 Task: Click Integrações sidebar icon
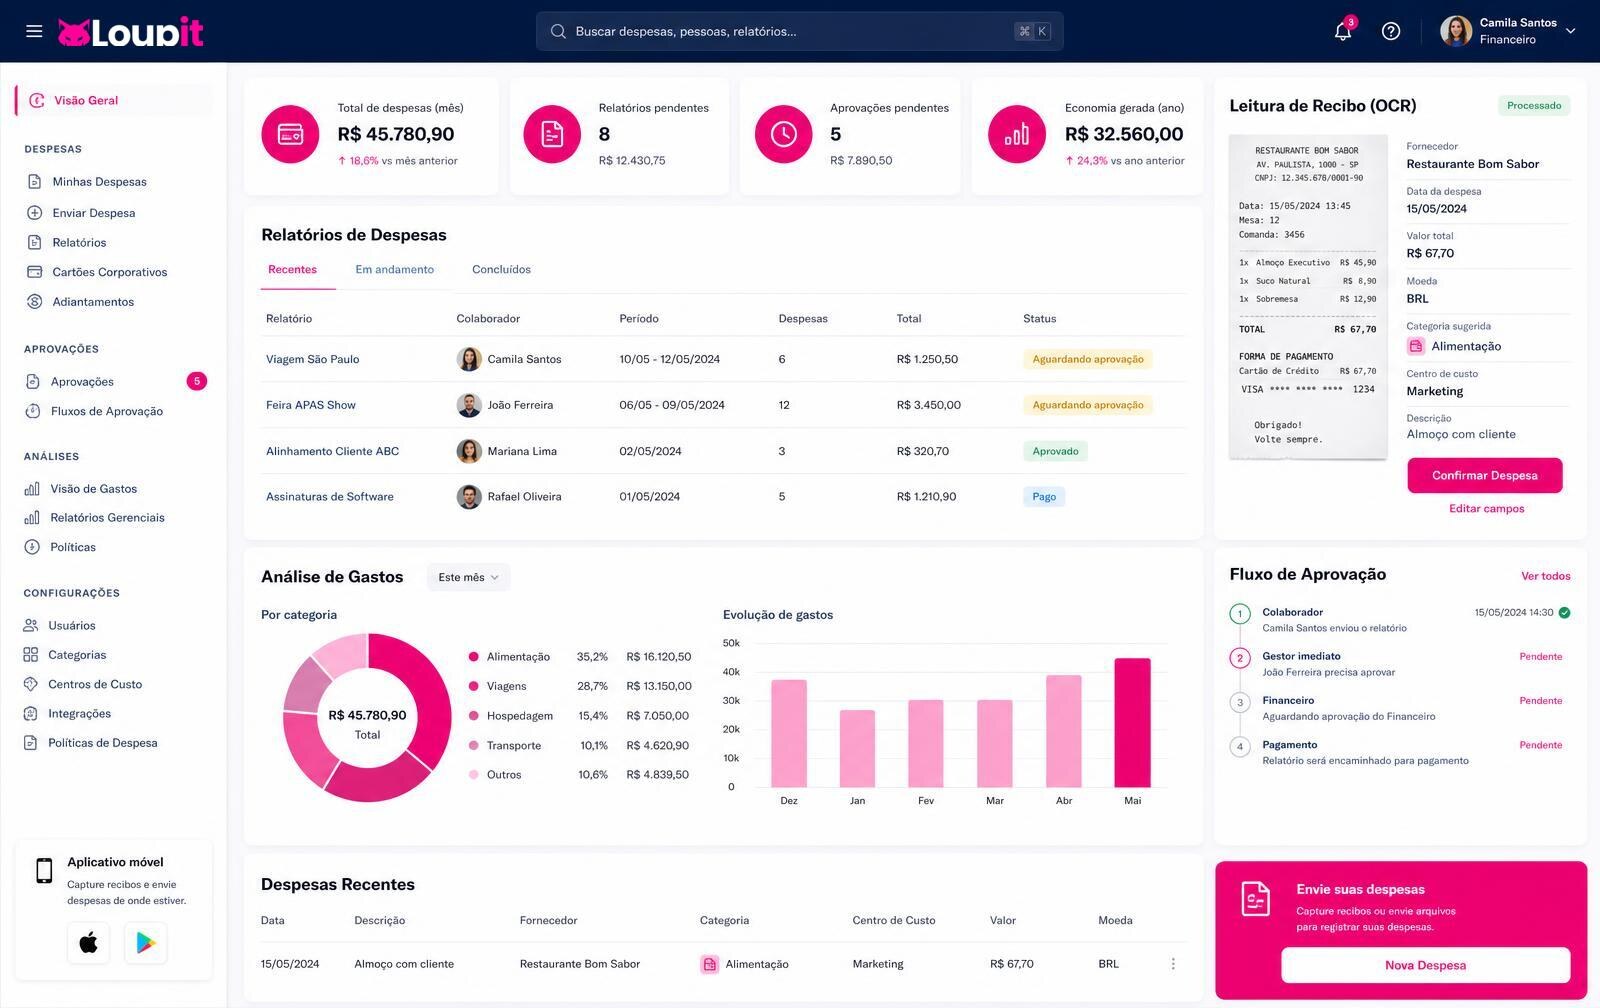click(x=30, y=713)
